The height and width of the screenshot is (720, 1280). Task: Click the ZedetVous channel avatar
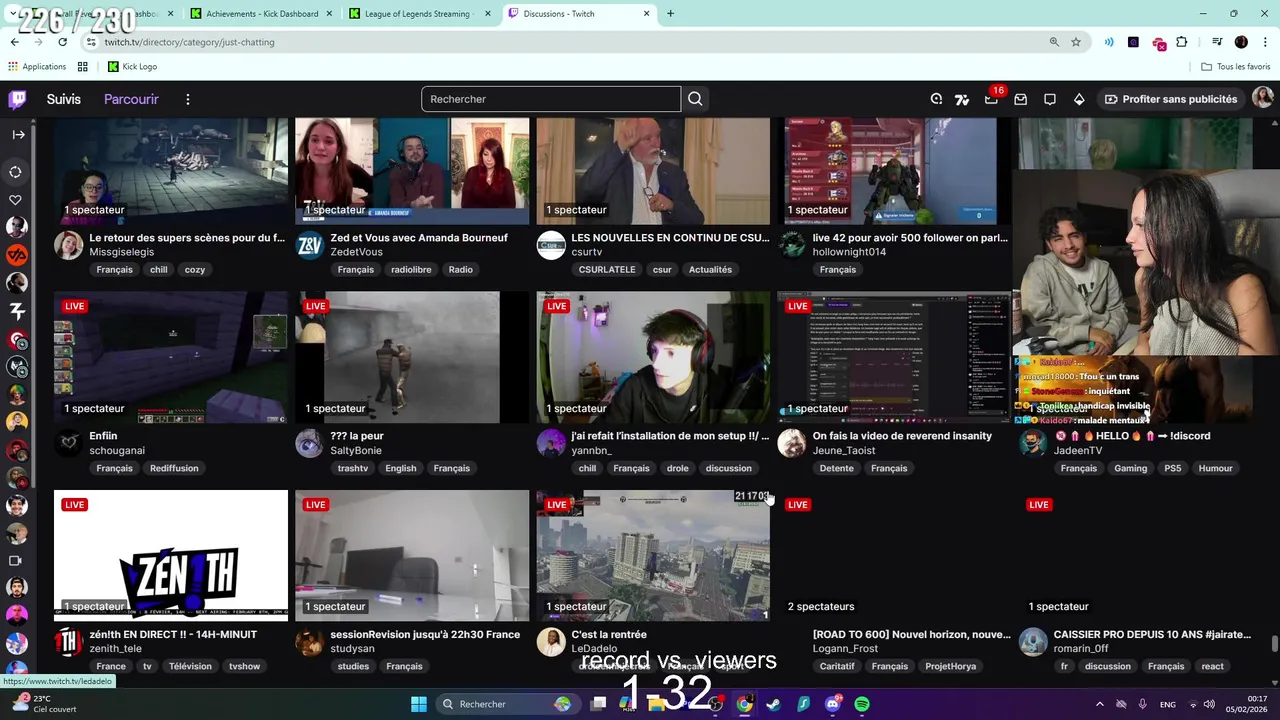(x=310, y=245)
